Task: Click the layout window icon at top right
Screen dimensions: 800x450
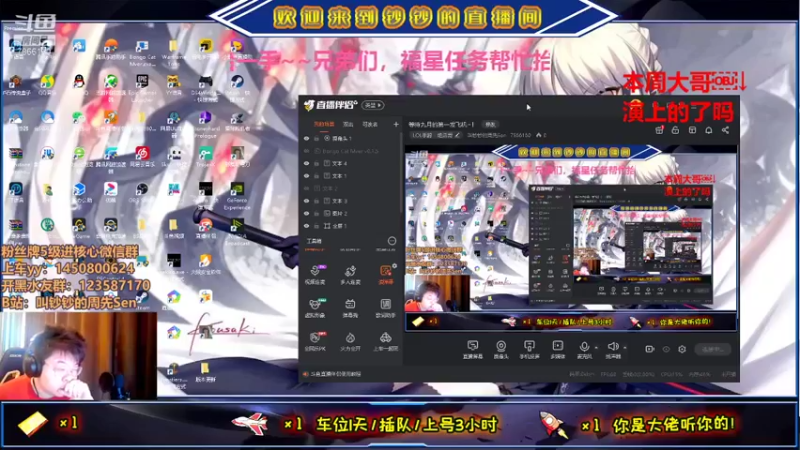Action: coord(692,130)
